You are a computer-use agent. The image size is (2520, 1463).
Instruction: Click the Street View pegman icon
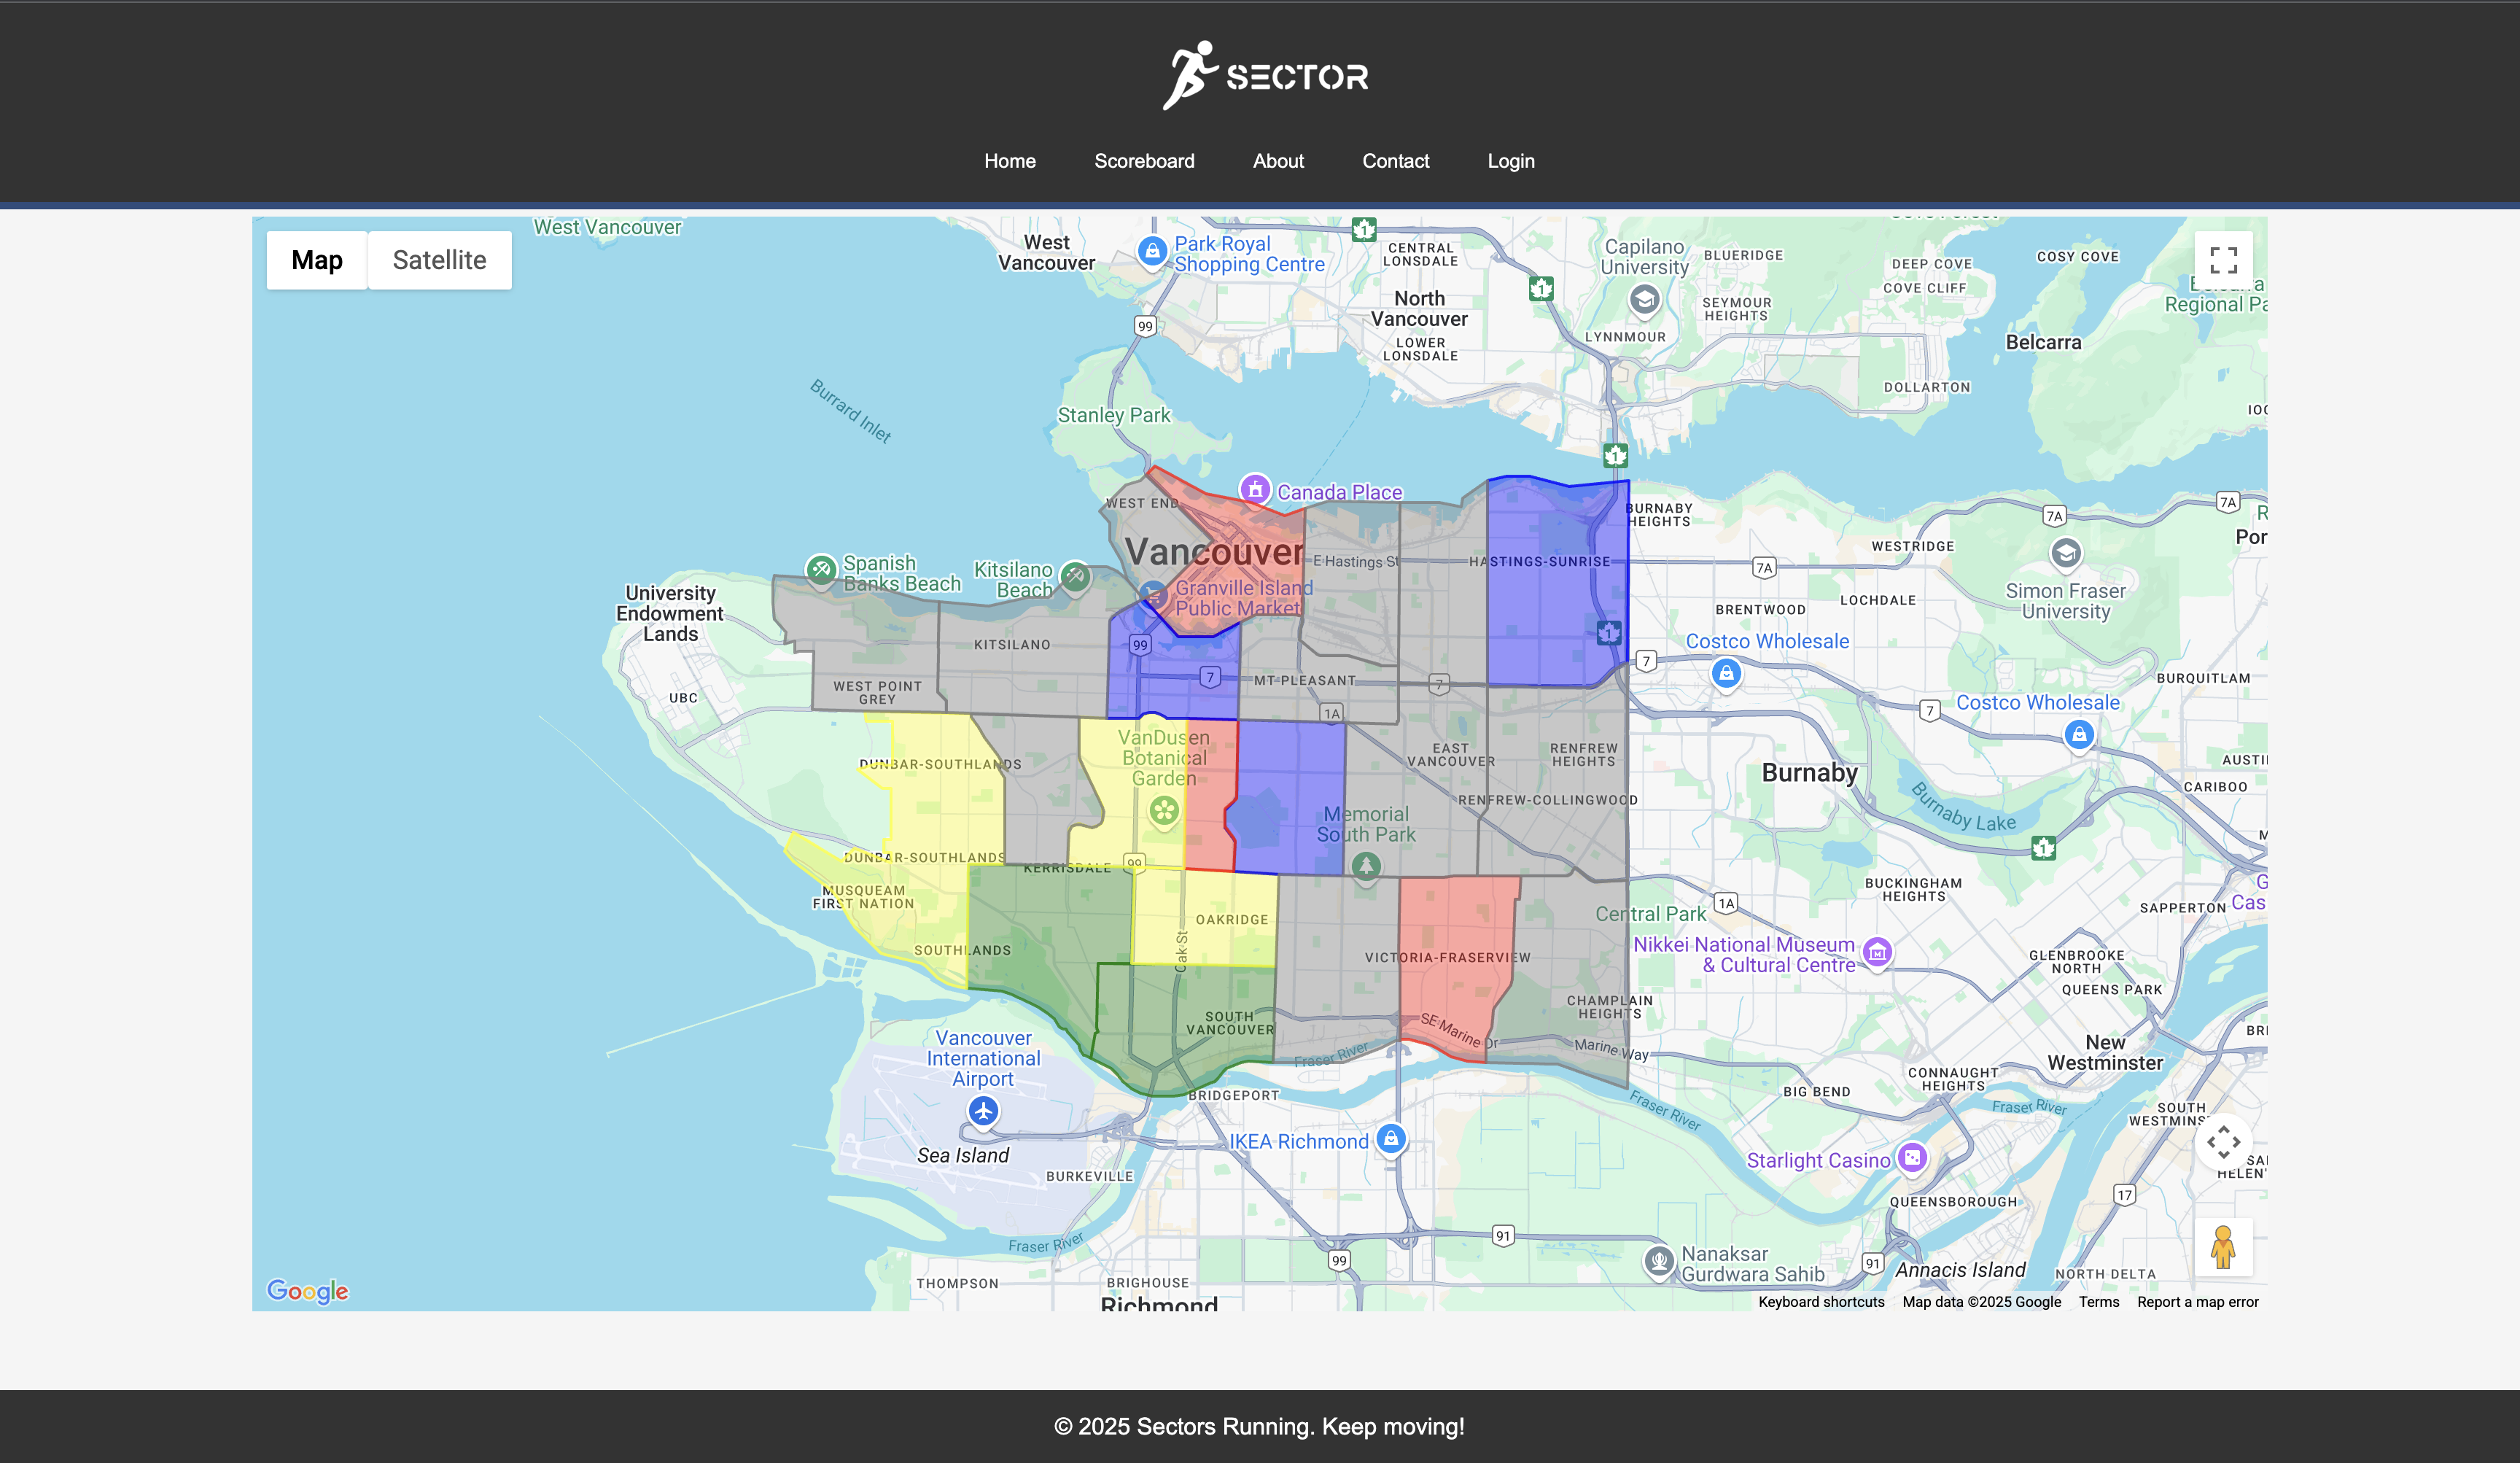2223,1246
